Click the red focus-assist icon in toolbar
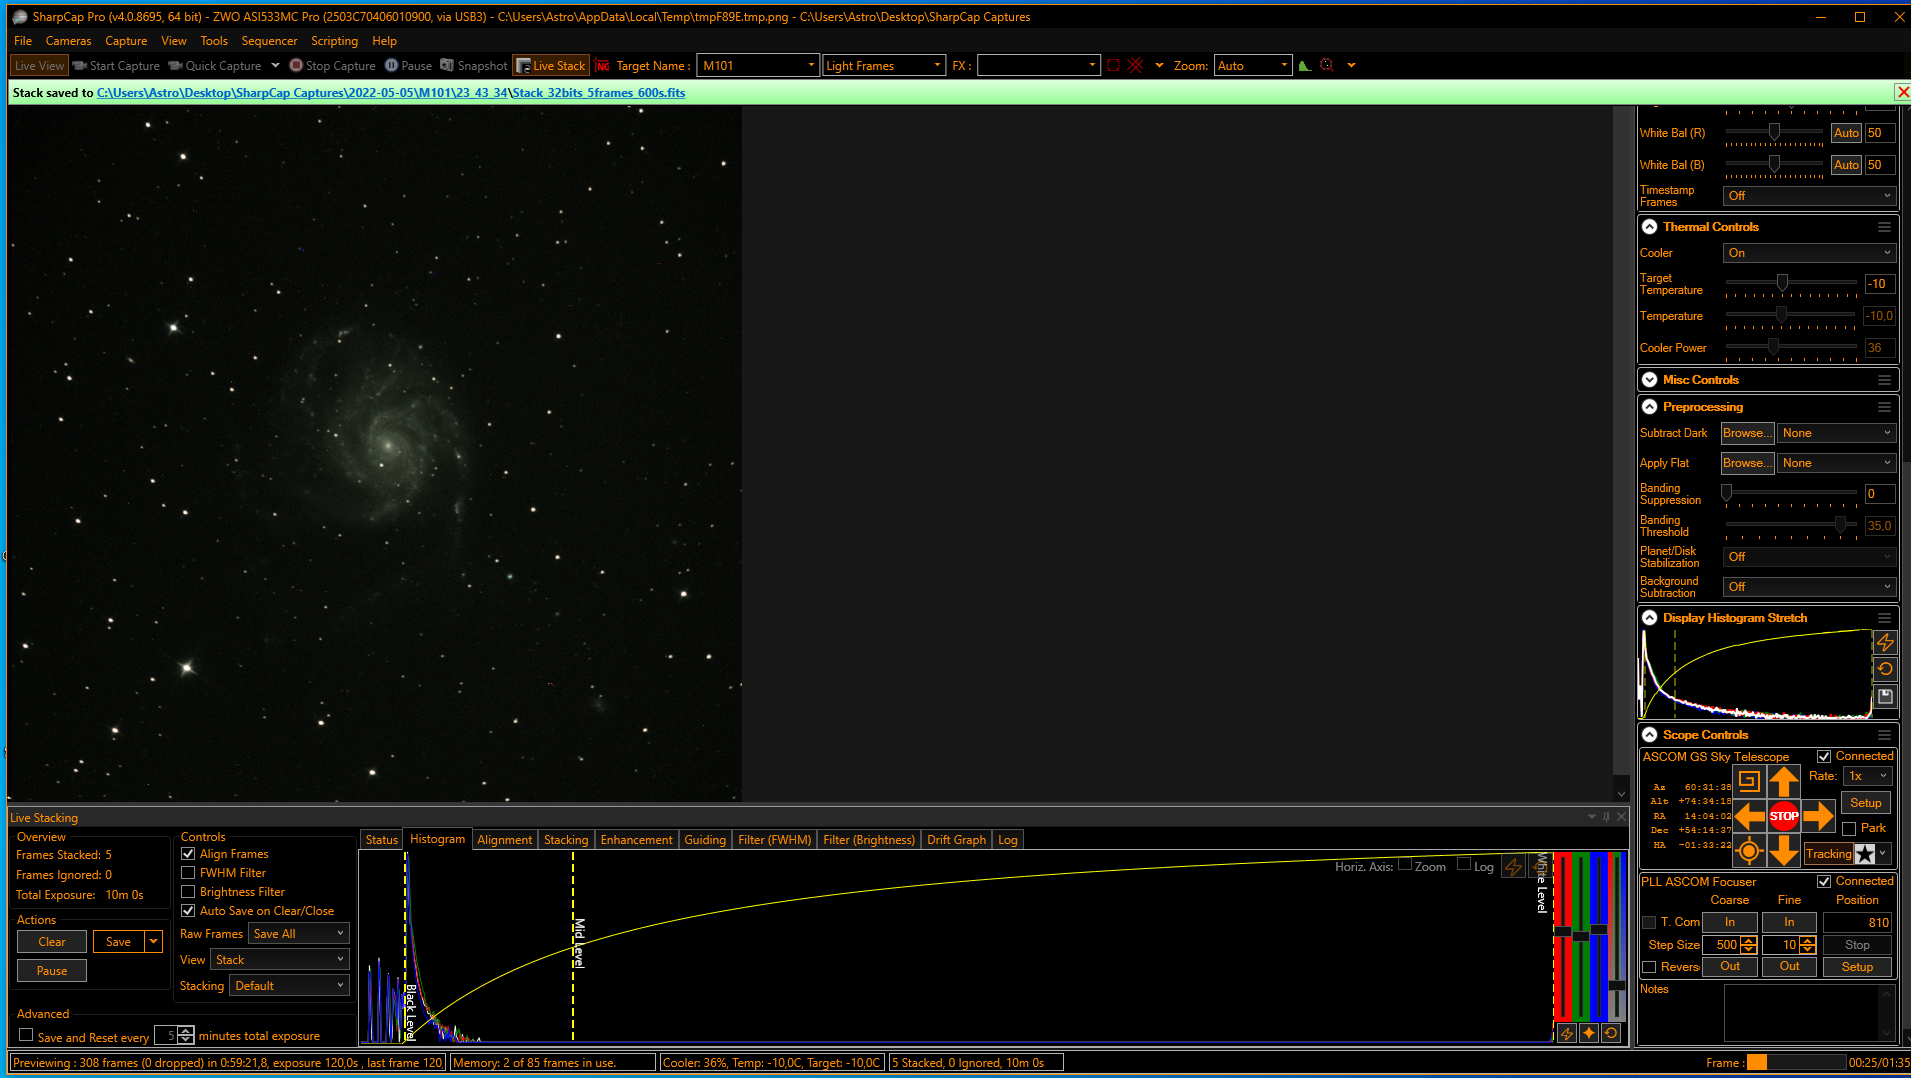1911x1078 pixels. point(1327,66)
